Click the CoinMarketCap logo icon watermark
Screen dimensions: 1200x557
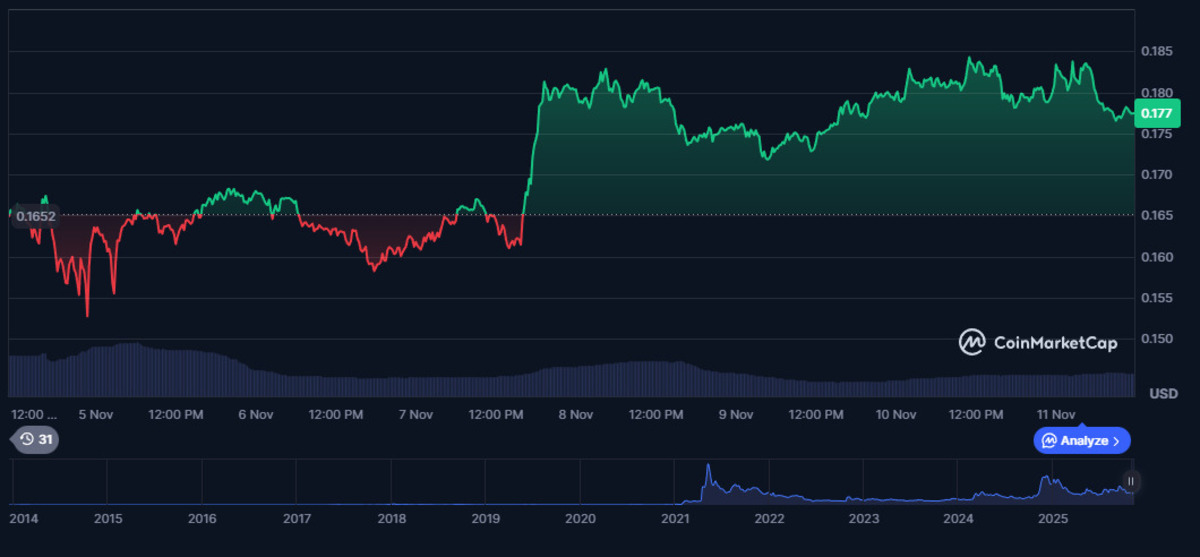pyautogui.click(x=972, y=342)
